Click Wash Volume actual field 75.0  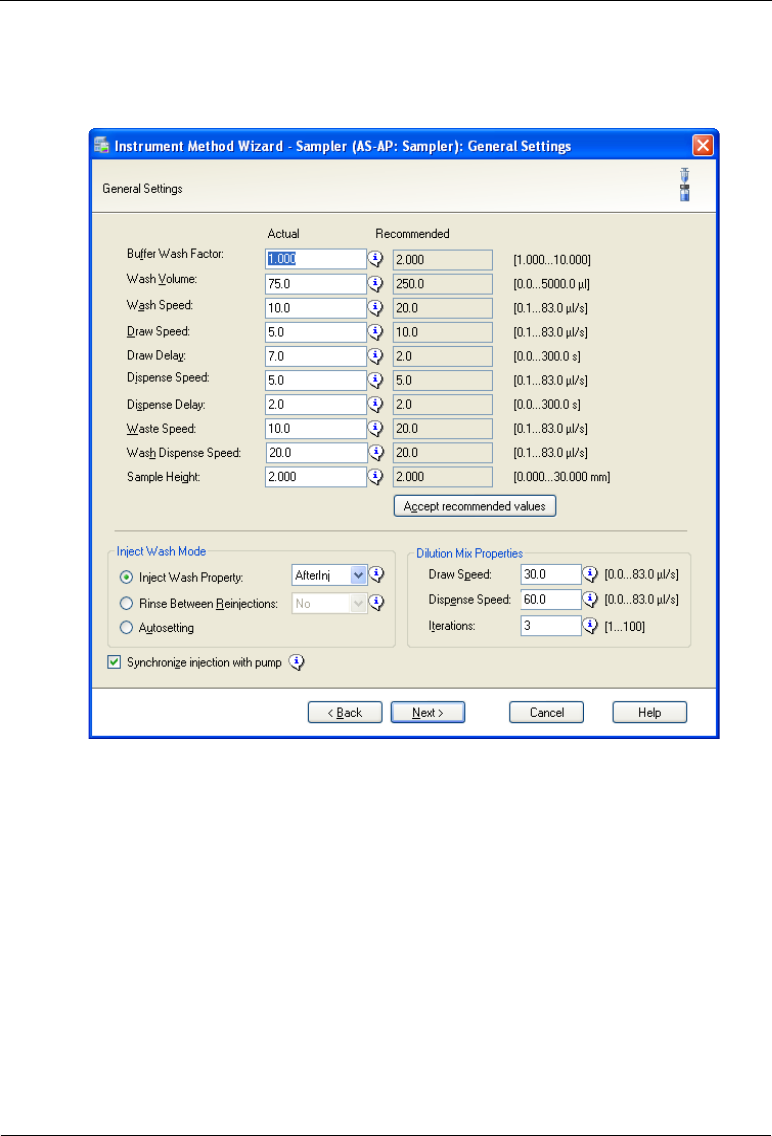pyautogui.click(x=316, y=283)
